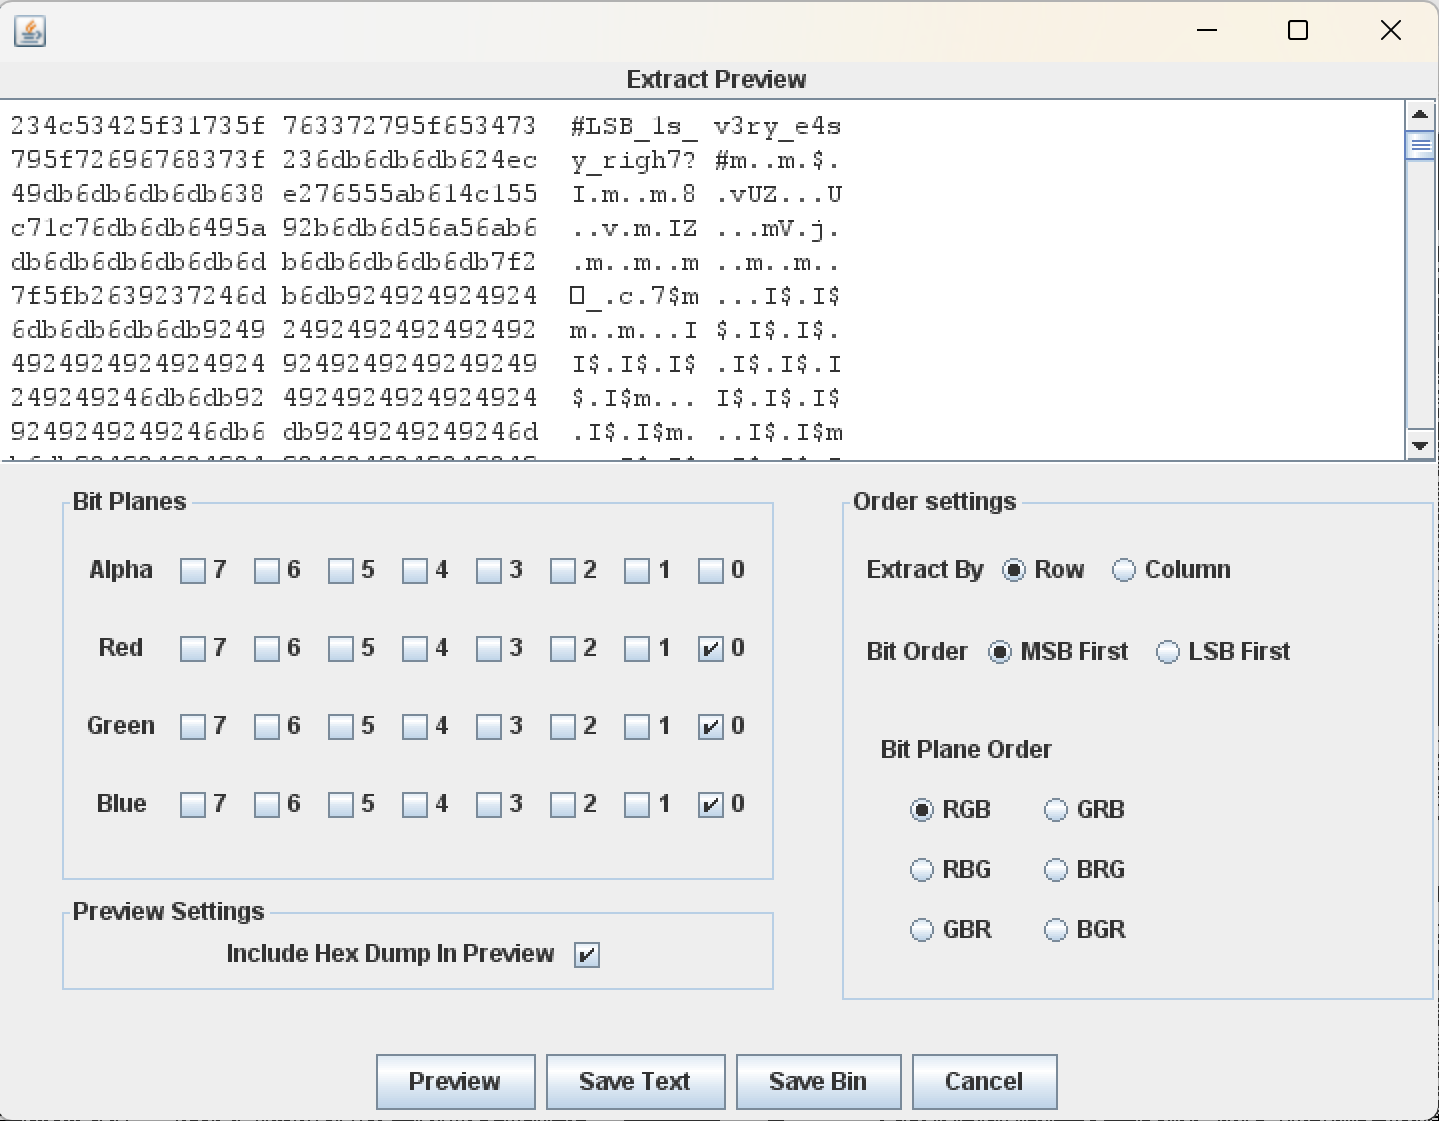Enable Red bit plane 3

(x=489, y=649)
